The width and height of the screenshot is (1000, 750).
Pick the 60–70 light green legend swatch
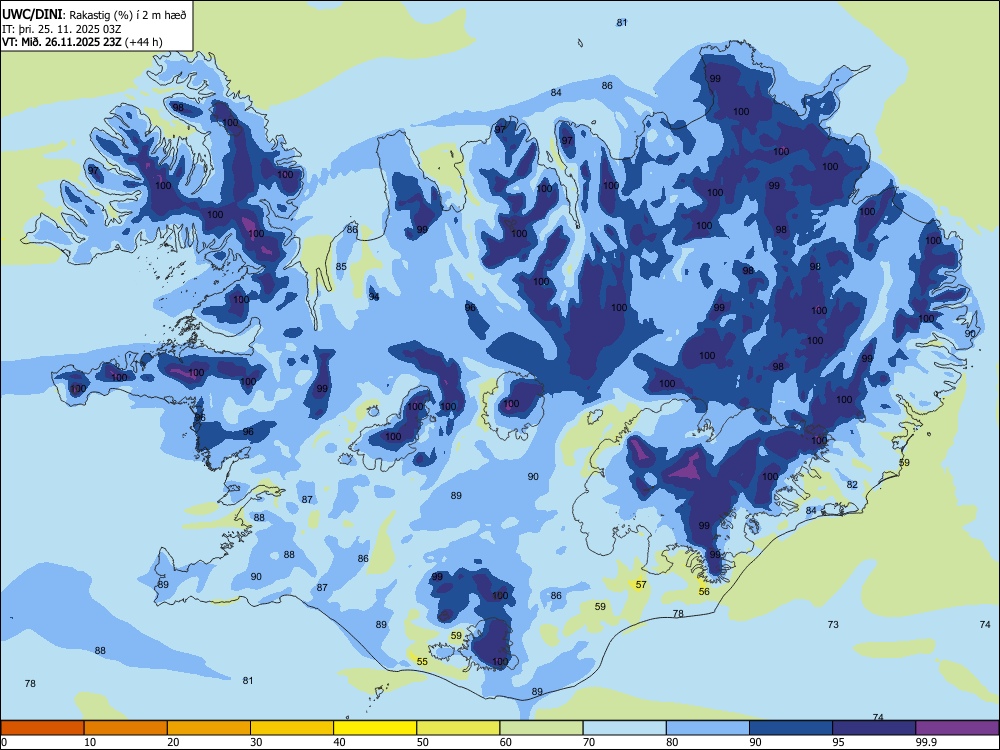point(541,728)
